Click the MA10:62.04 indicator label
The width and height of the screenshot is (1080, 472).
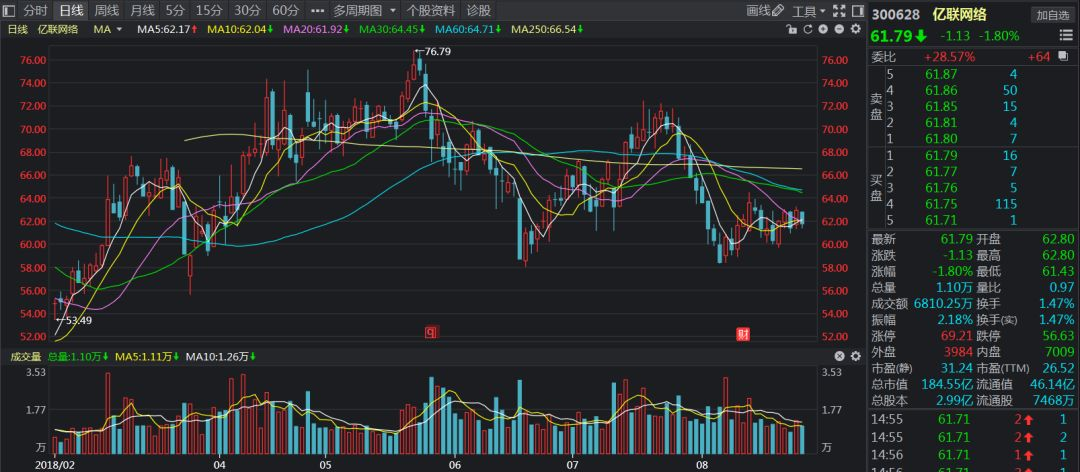[240, 29]
